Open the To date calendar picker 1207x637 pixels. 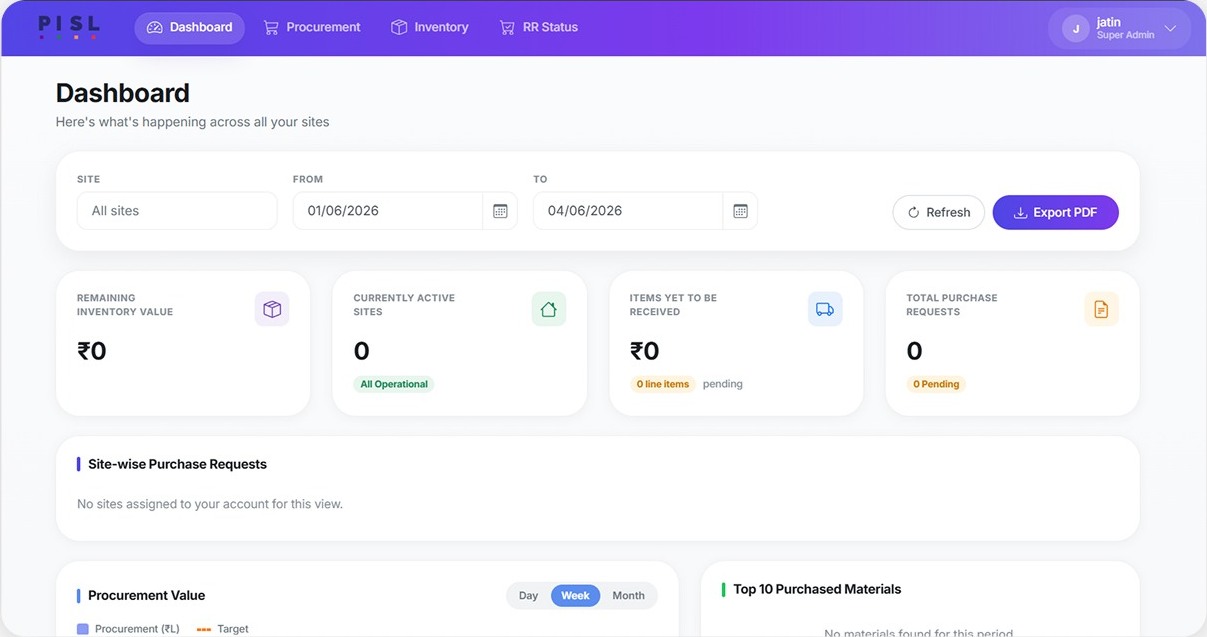[x=740, y=211]
